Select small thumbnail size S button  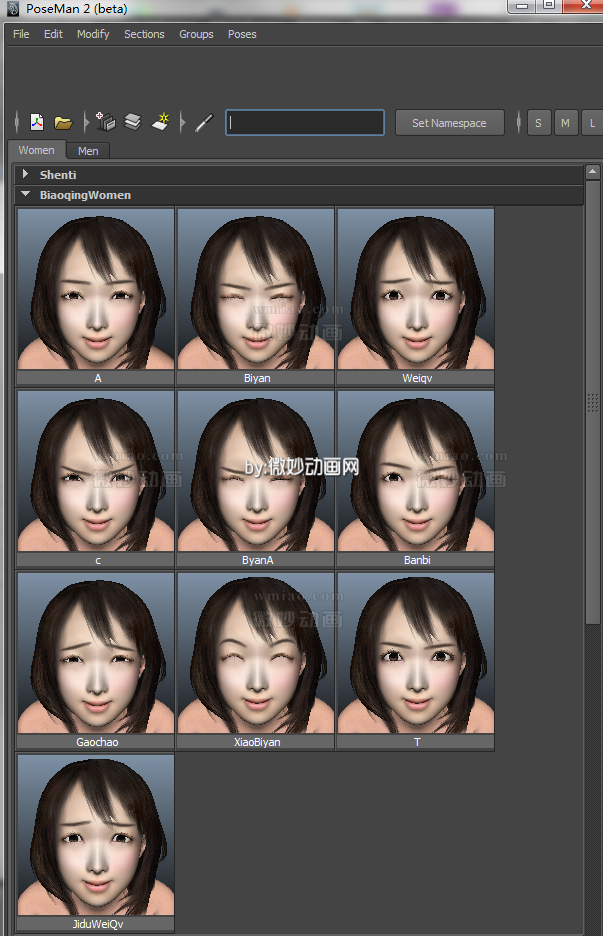pos(538,123)
